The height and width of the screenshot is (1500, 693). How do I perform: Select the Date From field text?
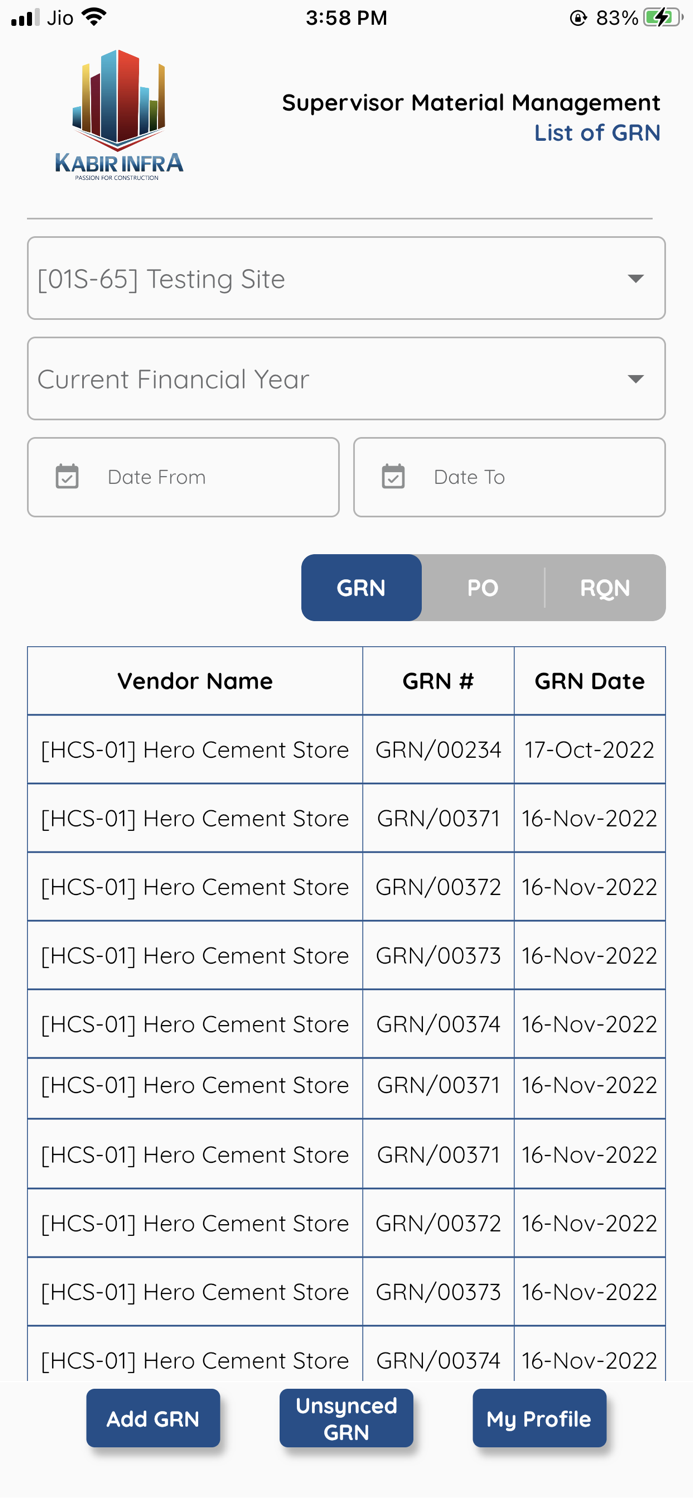pyautogui.click(x=157, y=477)
